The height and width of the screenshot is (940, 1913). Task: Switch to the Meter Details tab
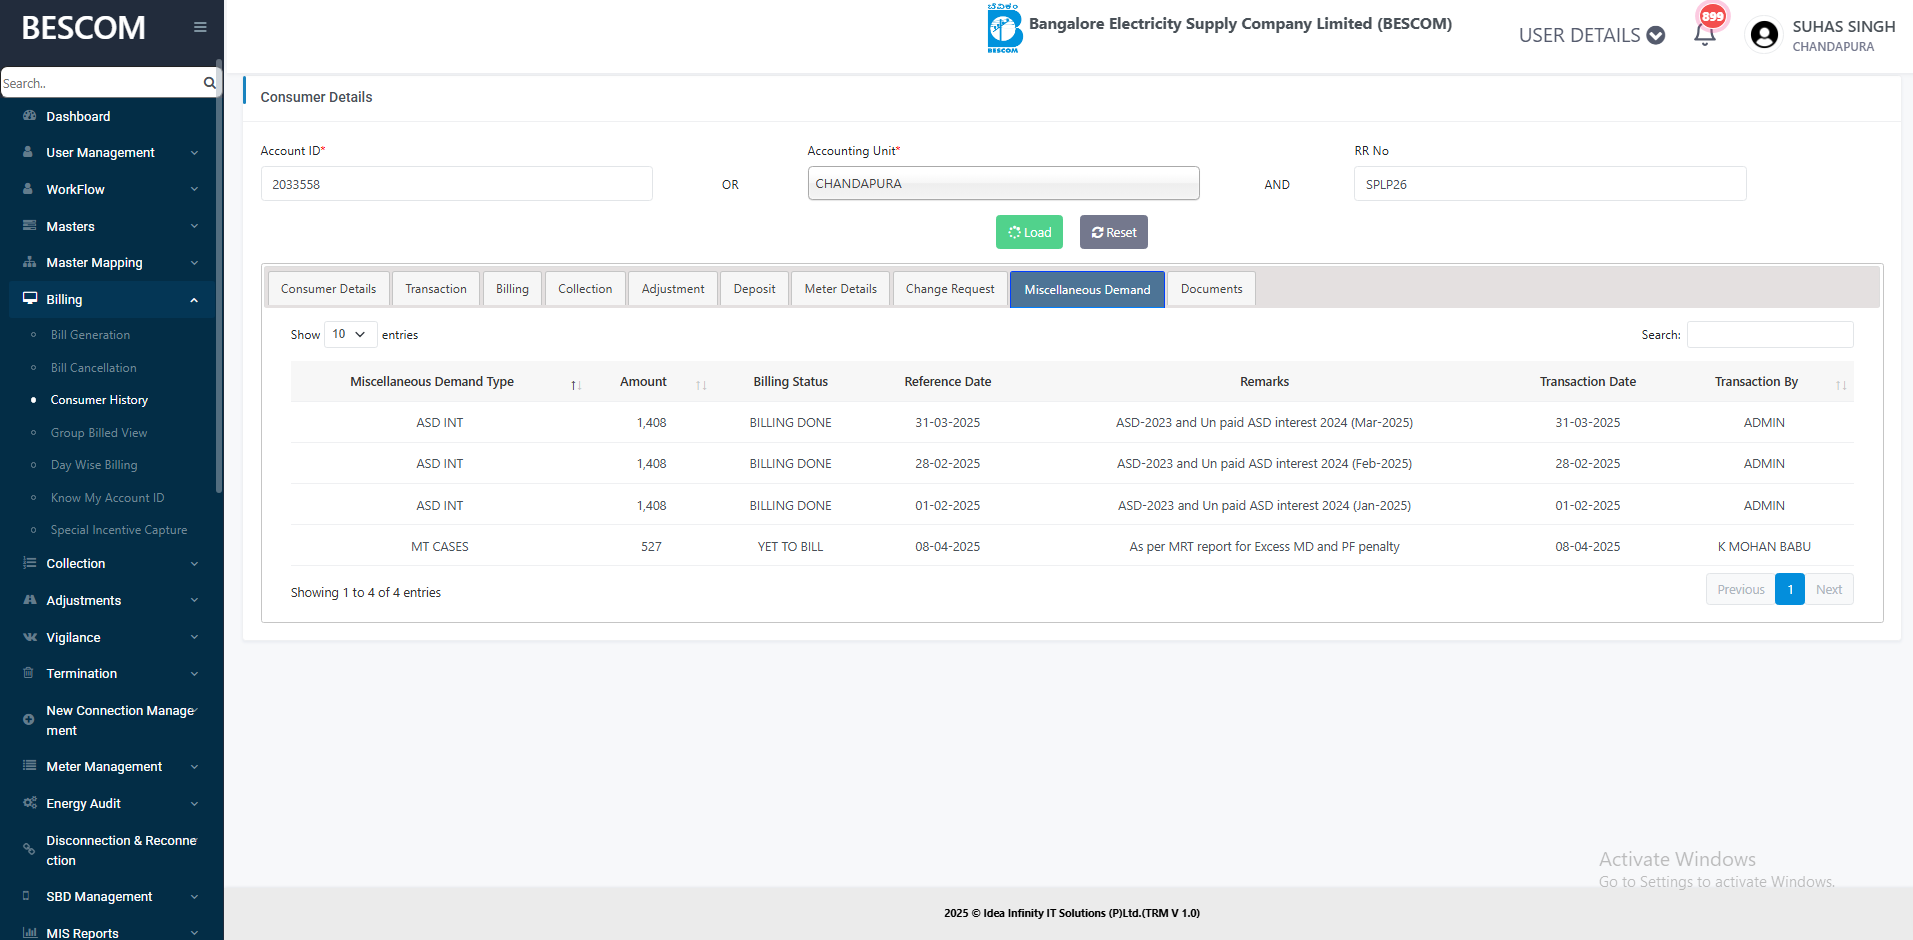coord(840,289)
